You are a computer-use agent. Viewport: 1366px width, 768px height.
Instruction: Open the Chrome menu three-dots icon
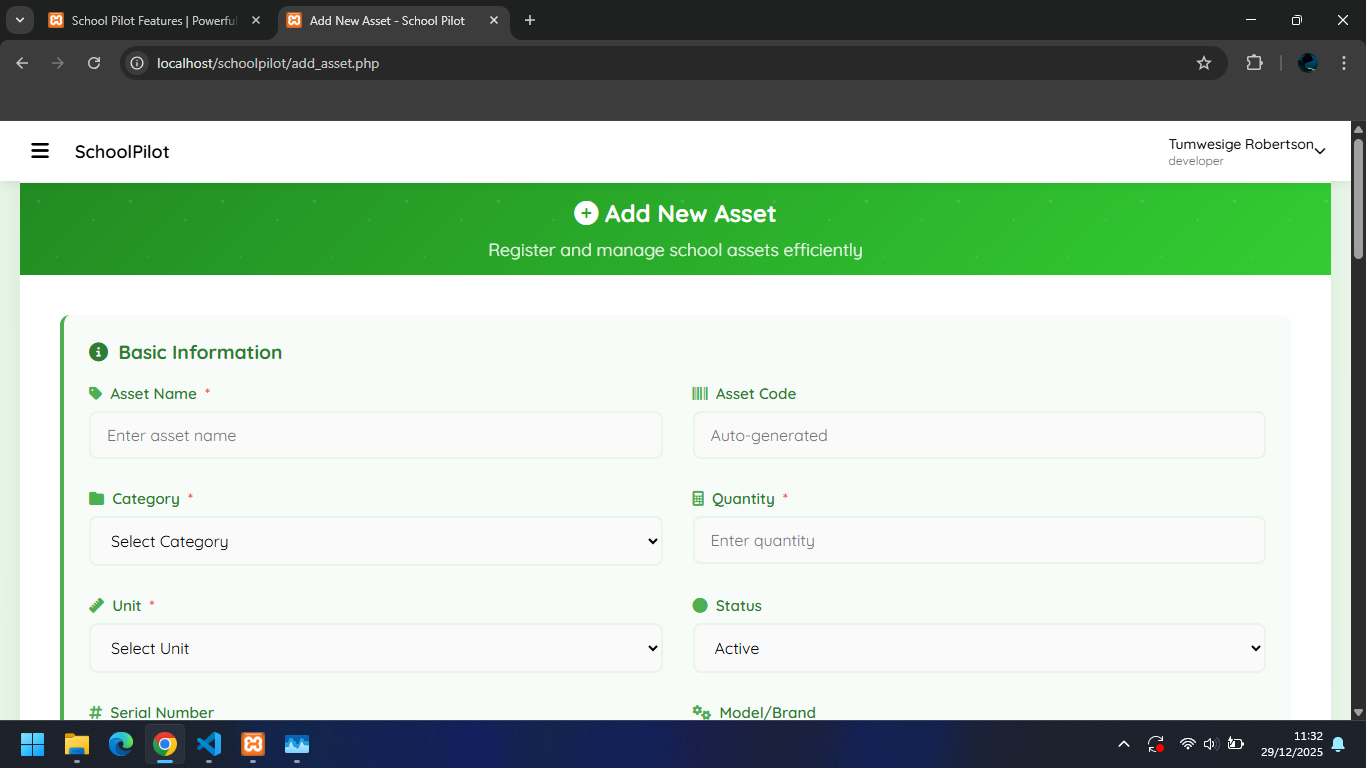click(x=1344, y=63)
